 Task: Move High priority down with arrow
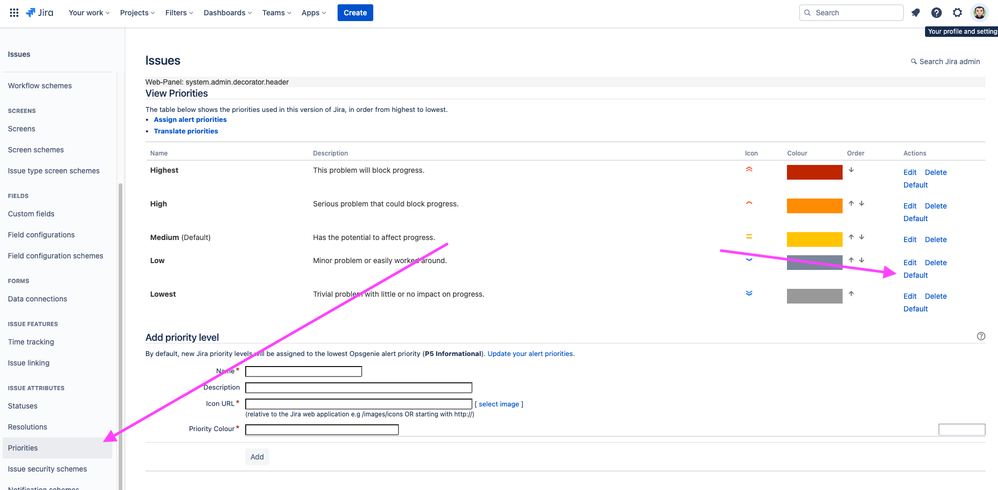coord(862,204)
